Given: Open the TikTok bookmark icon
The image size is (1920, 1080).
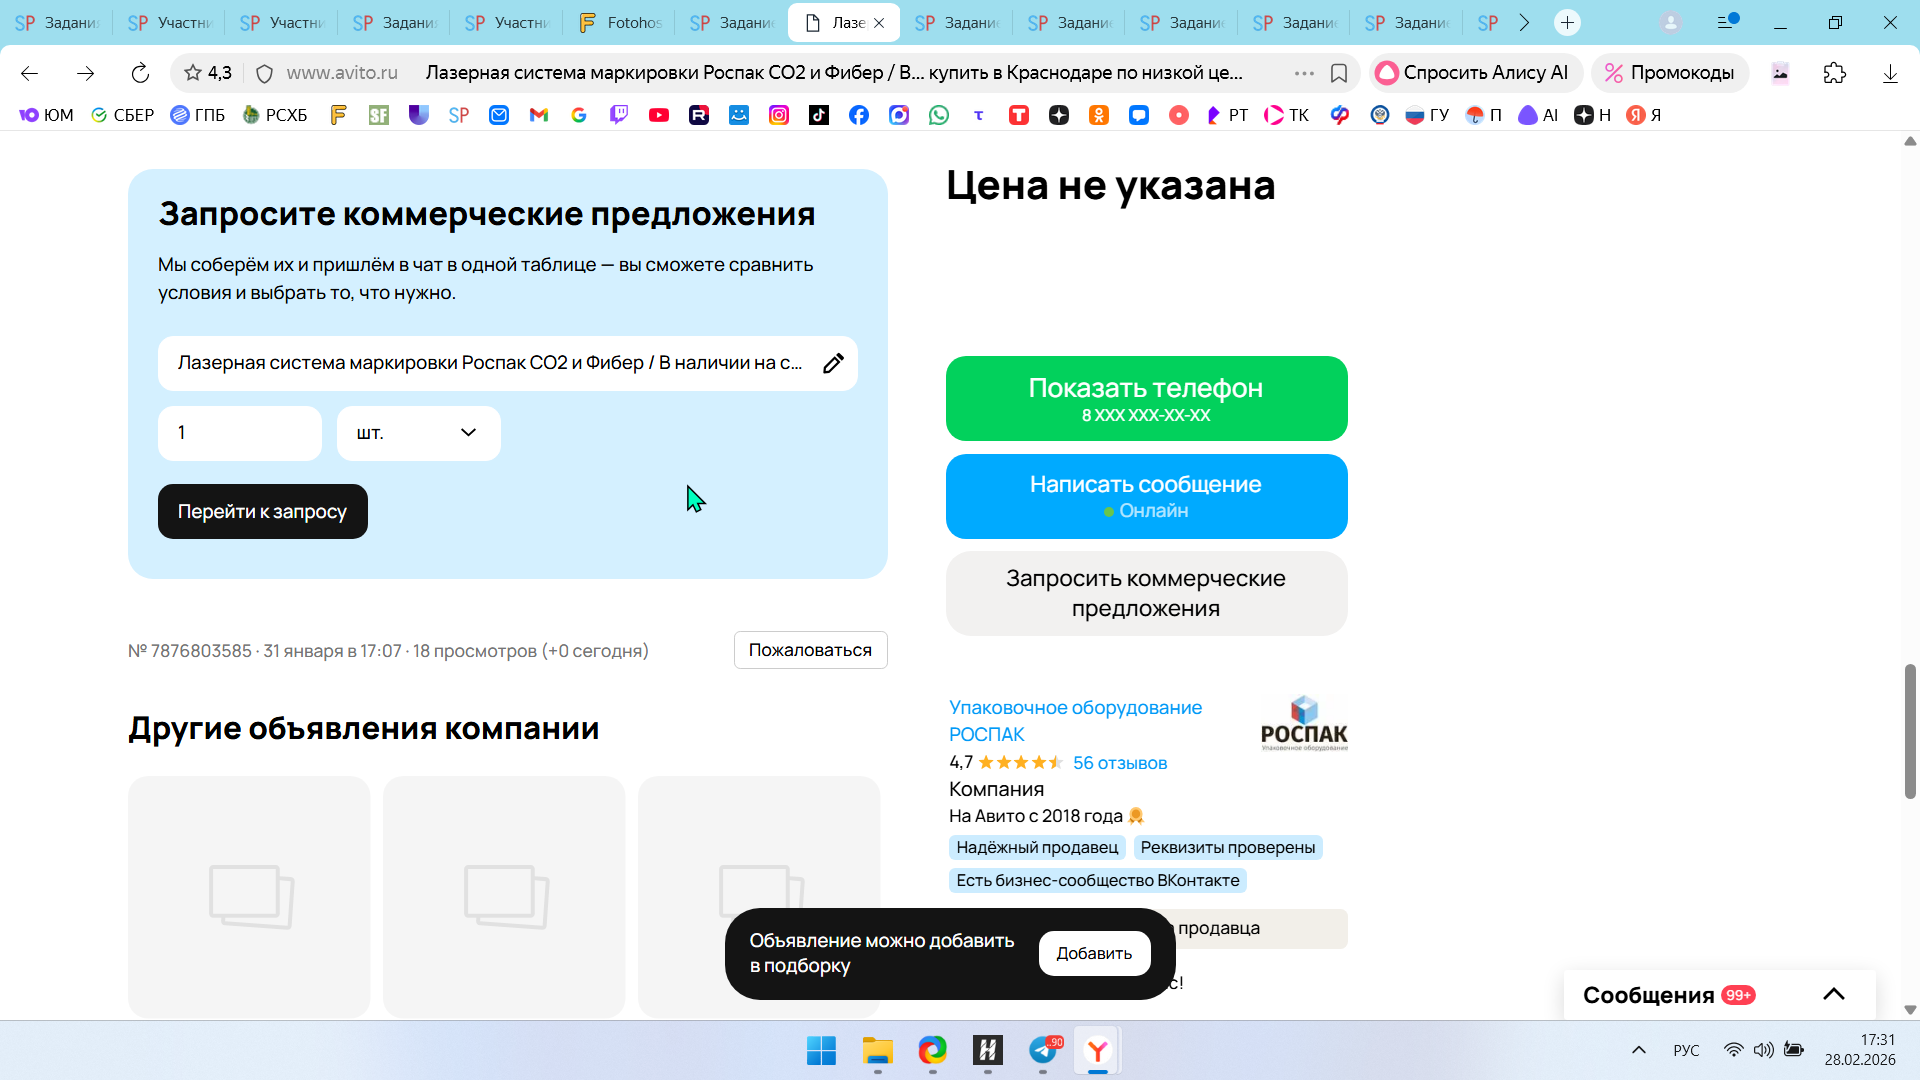Looking at the screenshot, I should tap(819, 115).
